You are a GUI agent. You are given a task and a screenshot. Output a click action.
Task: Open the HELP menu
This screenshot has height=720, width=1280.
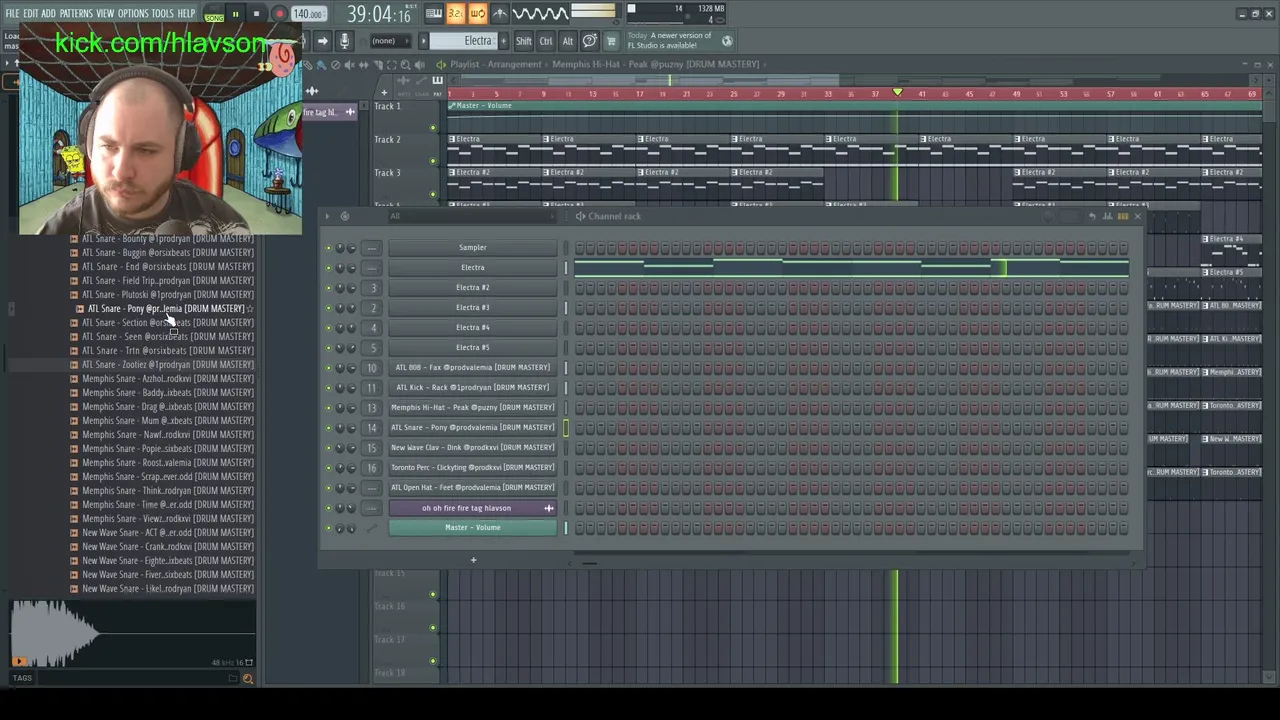(186, 13)
